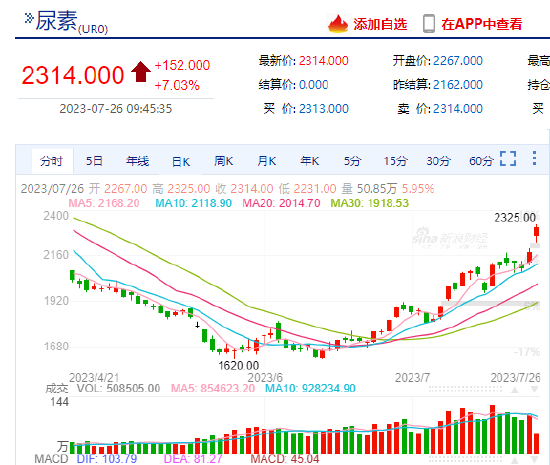Open the three-dot chart options menu
The width and height of the screenshot is (550, 465).
[x=534, y=159]
